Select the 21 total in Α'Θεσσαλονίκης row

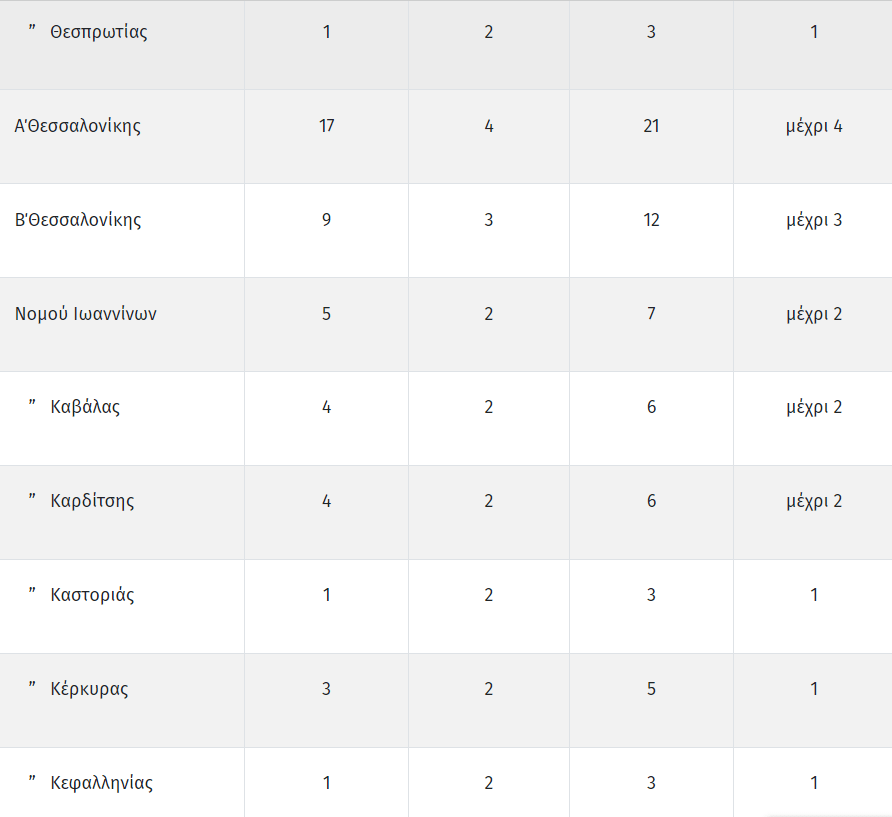651,126
